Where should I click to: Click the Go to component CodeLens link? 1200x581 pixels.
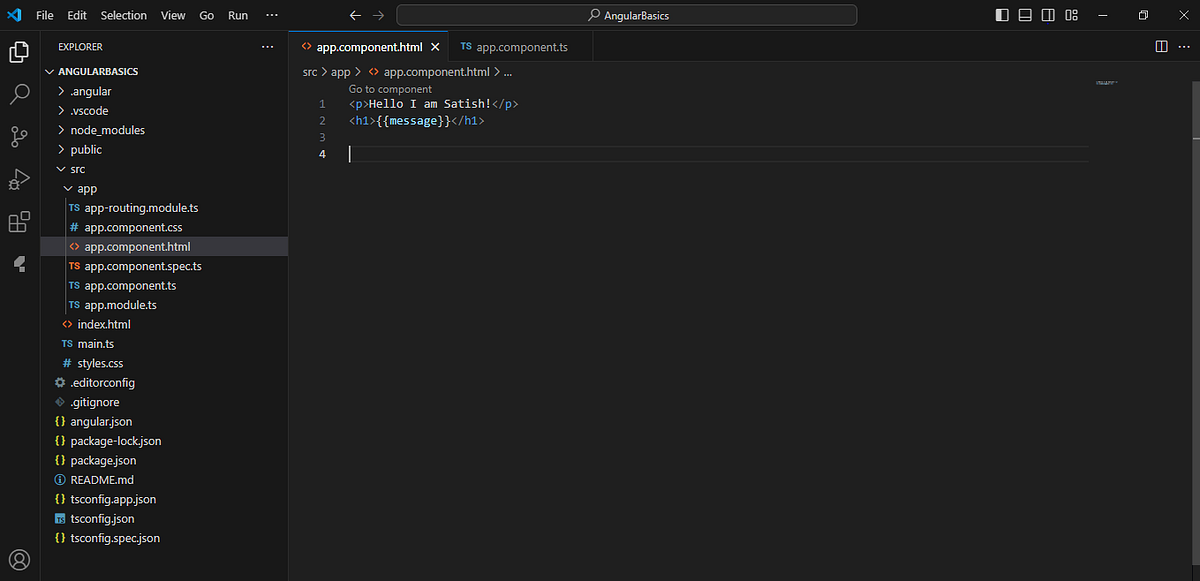(x=389, y=88)
